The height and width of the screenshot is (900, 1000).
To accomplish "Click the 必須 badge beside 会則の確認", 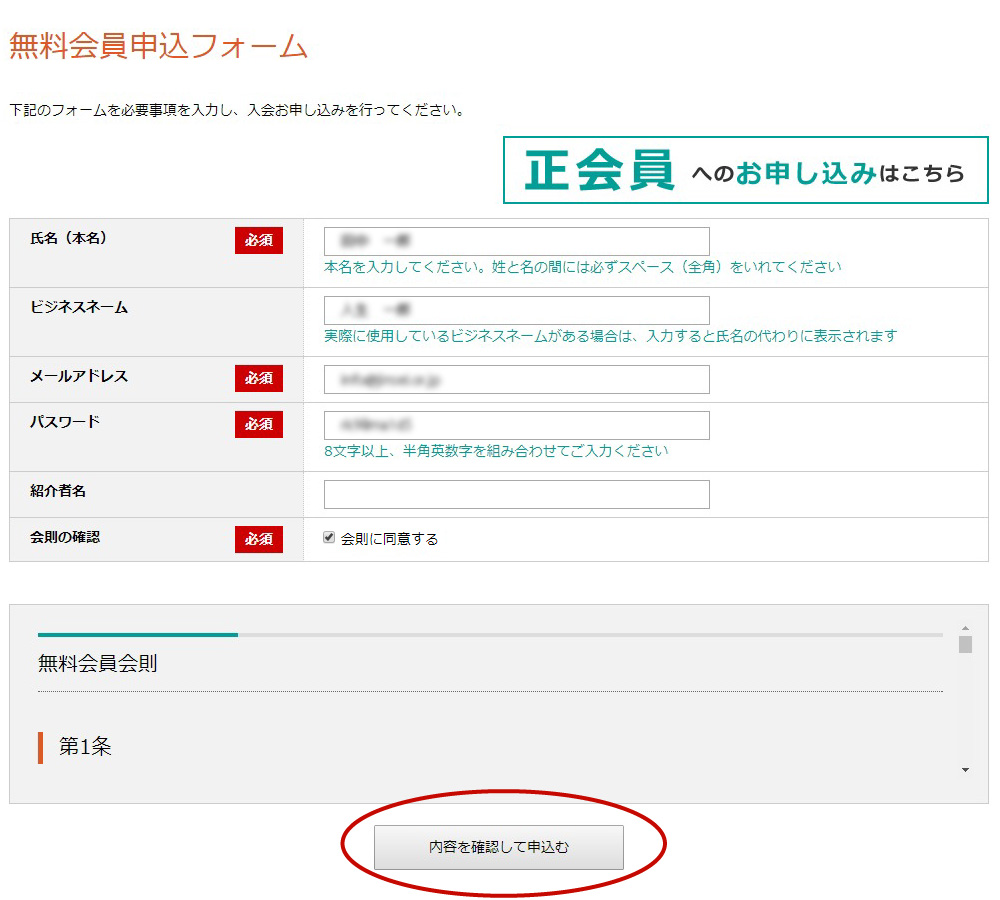I will (x=259, y=539).
